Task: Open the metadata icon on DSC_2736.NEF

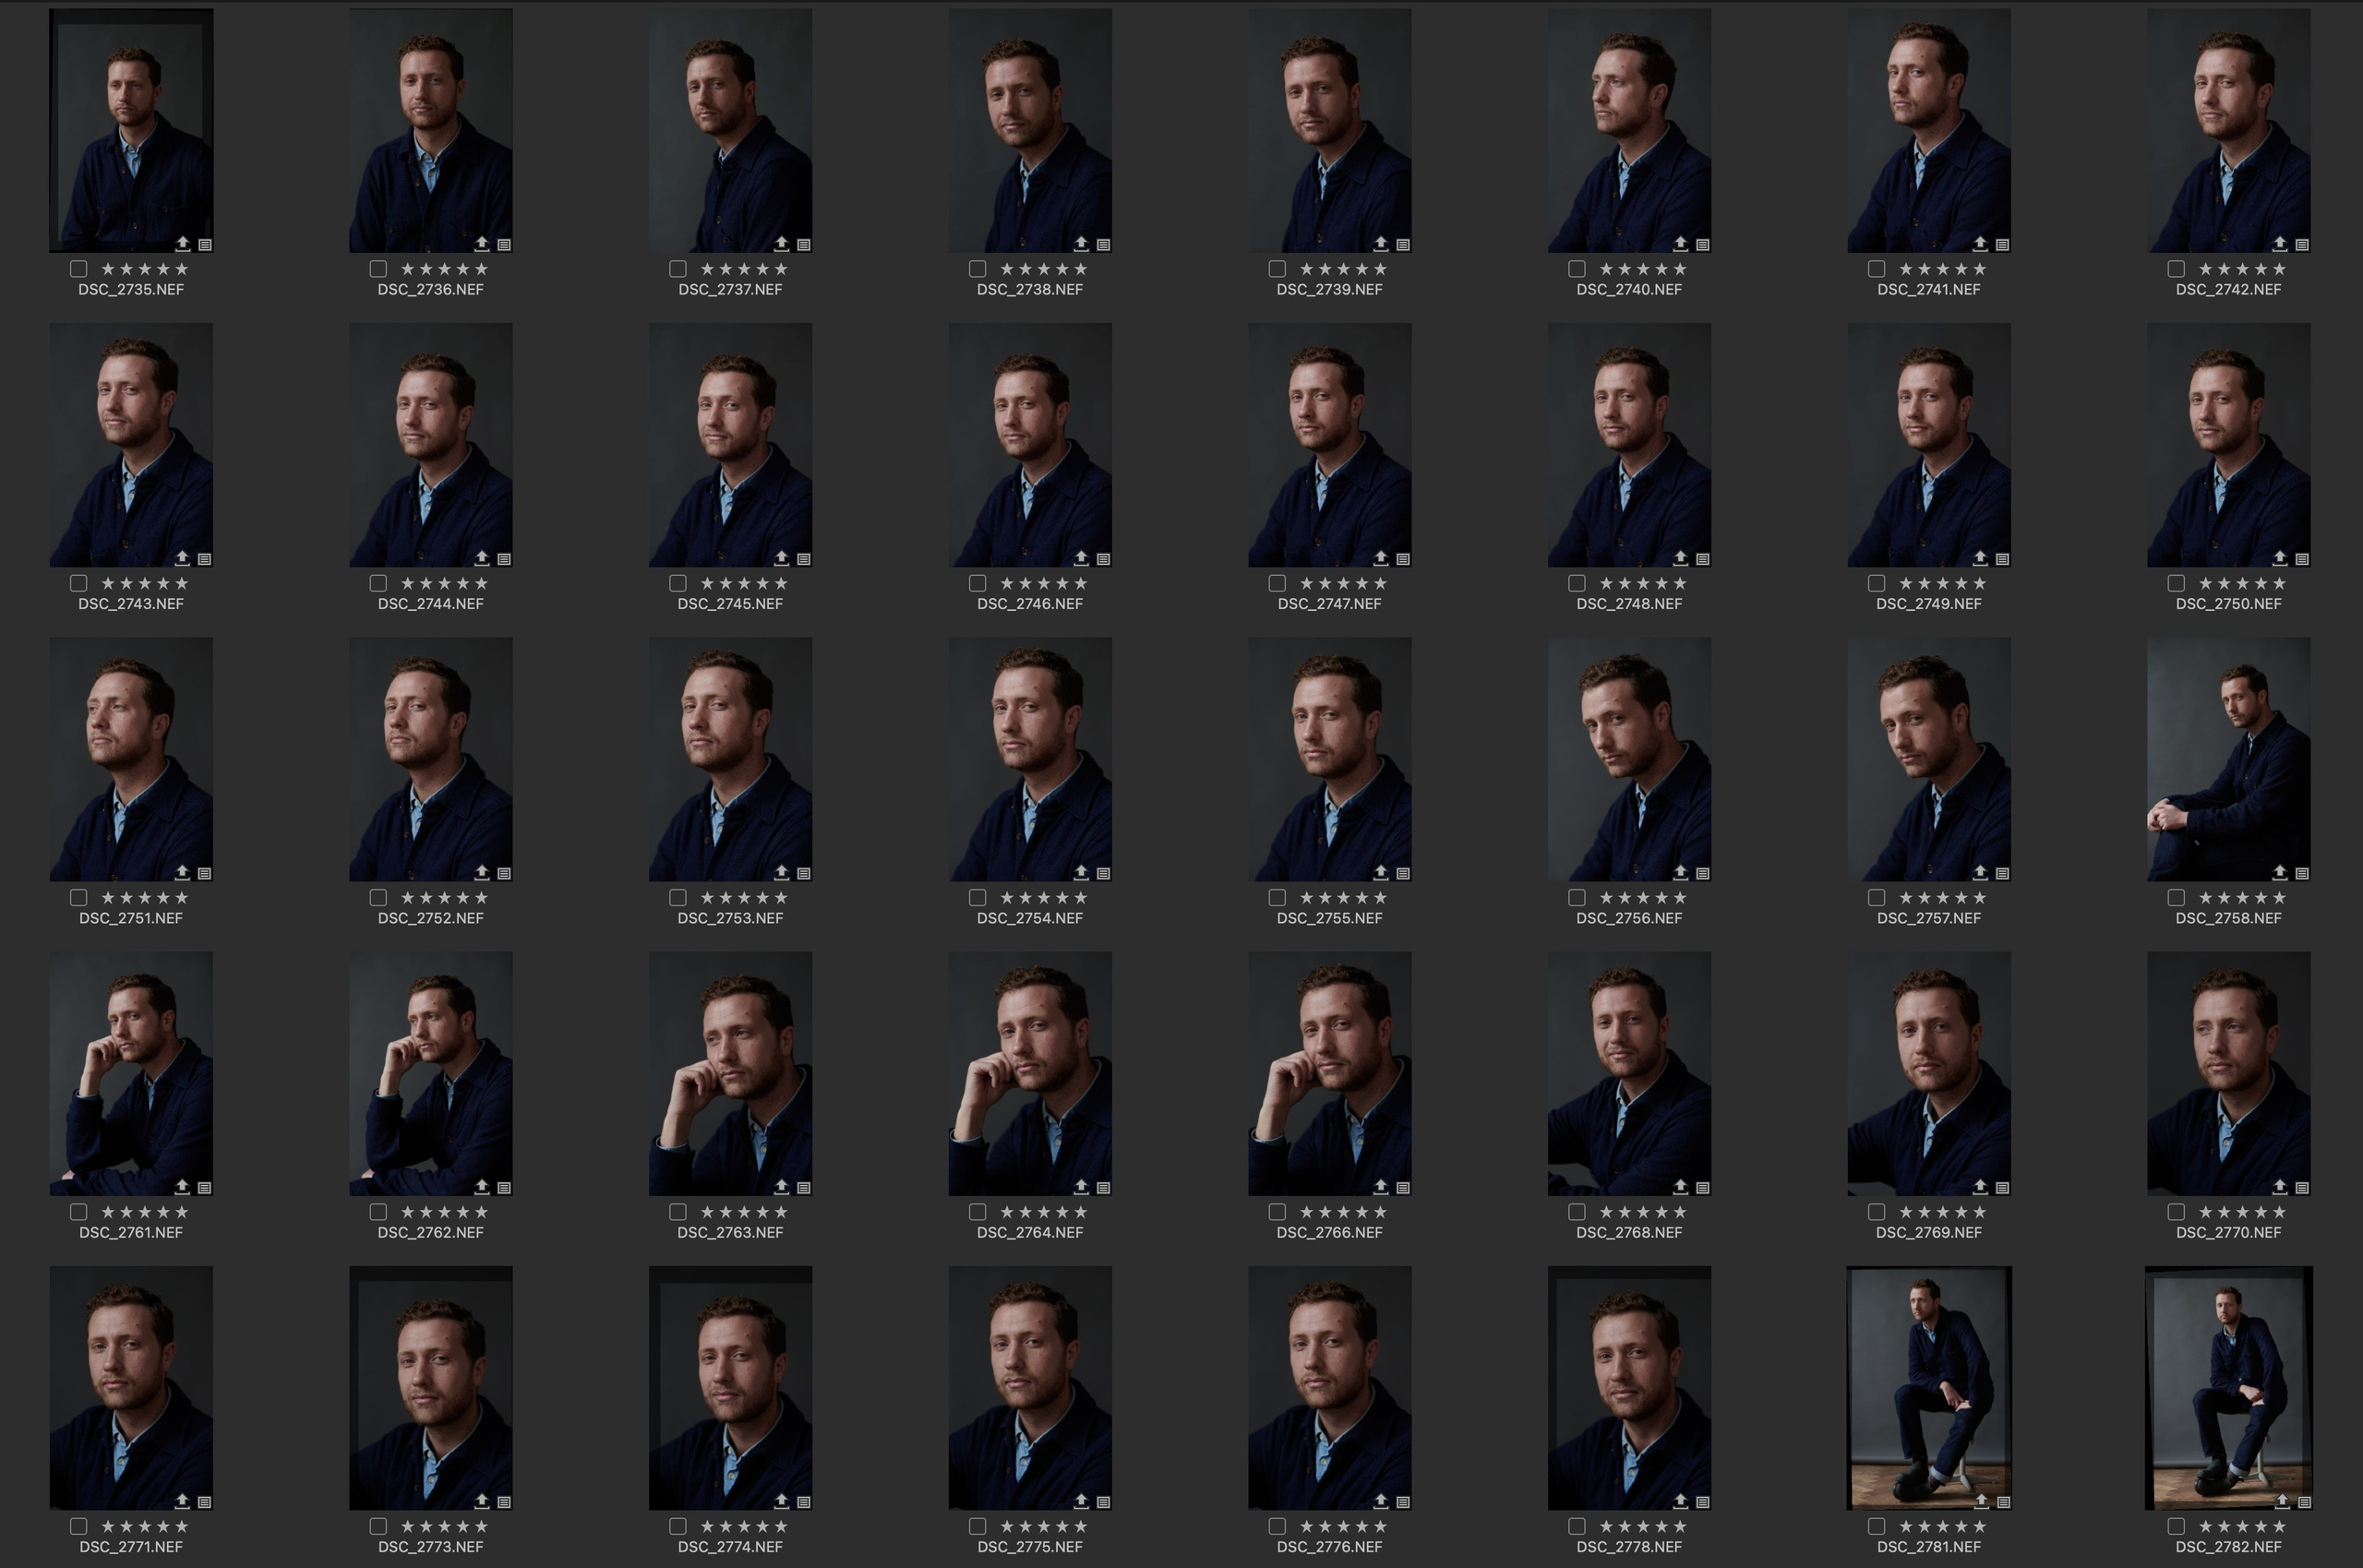Action: pyautogui.click(x=505, y=243)
